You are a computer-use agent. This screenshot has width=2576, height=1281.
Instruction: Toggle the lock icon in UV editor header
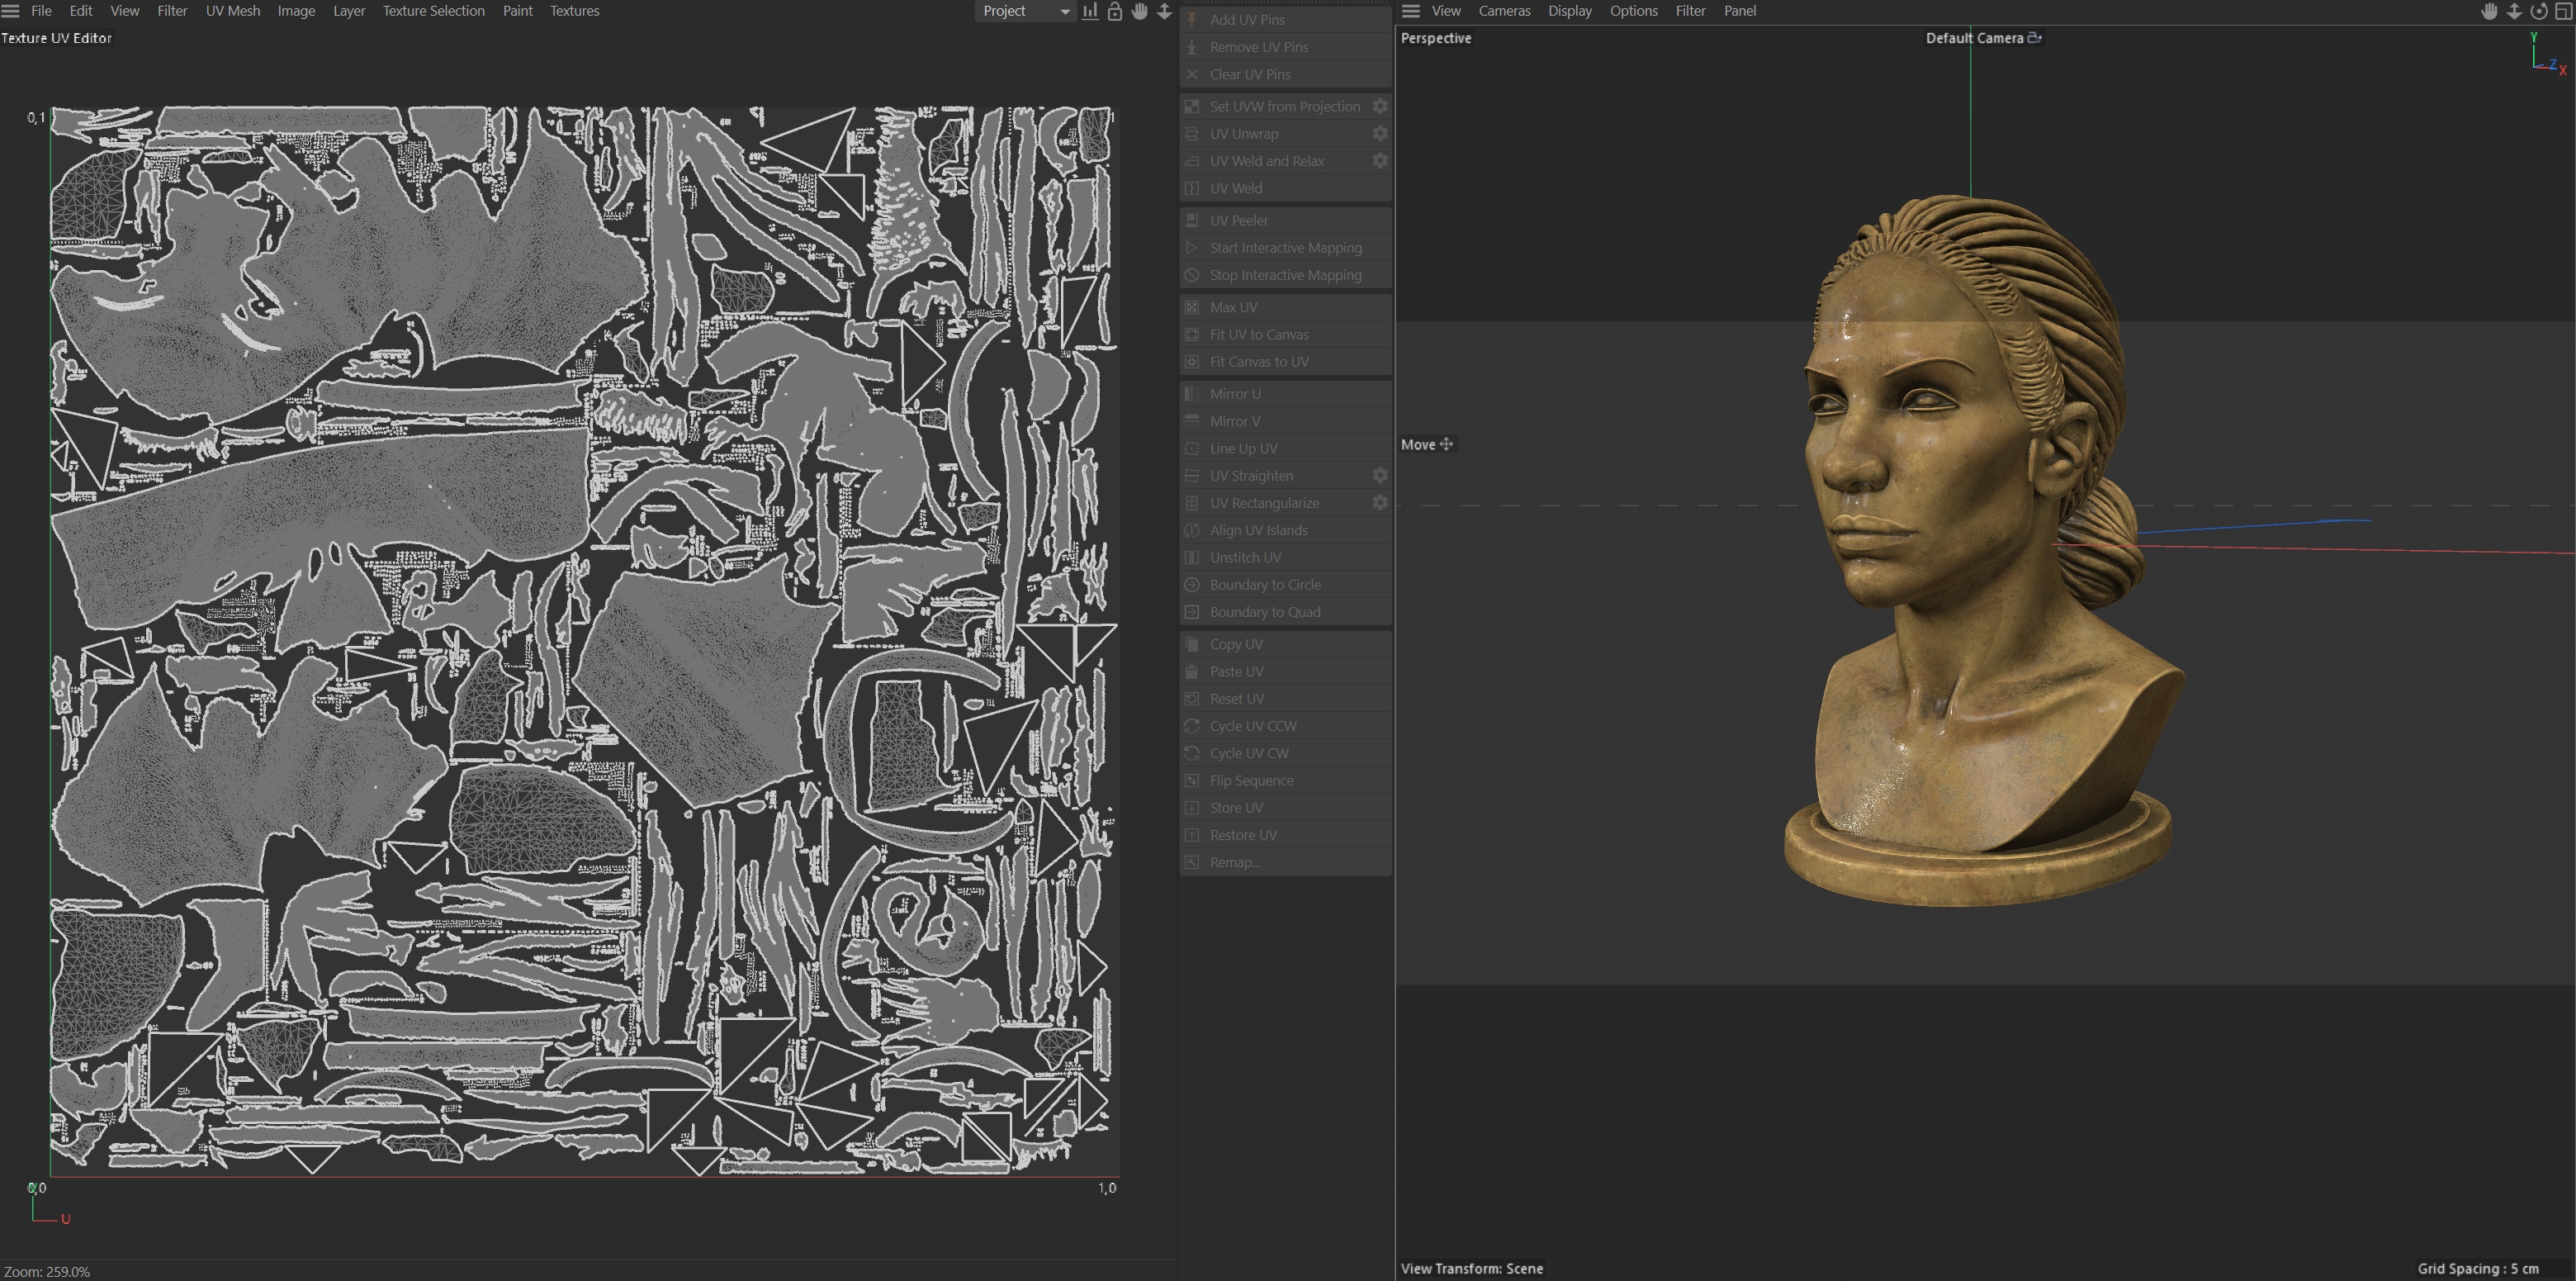(x=1114, y=11)
